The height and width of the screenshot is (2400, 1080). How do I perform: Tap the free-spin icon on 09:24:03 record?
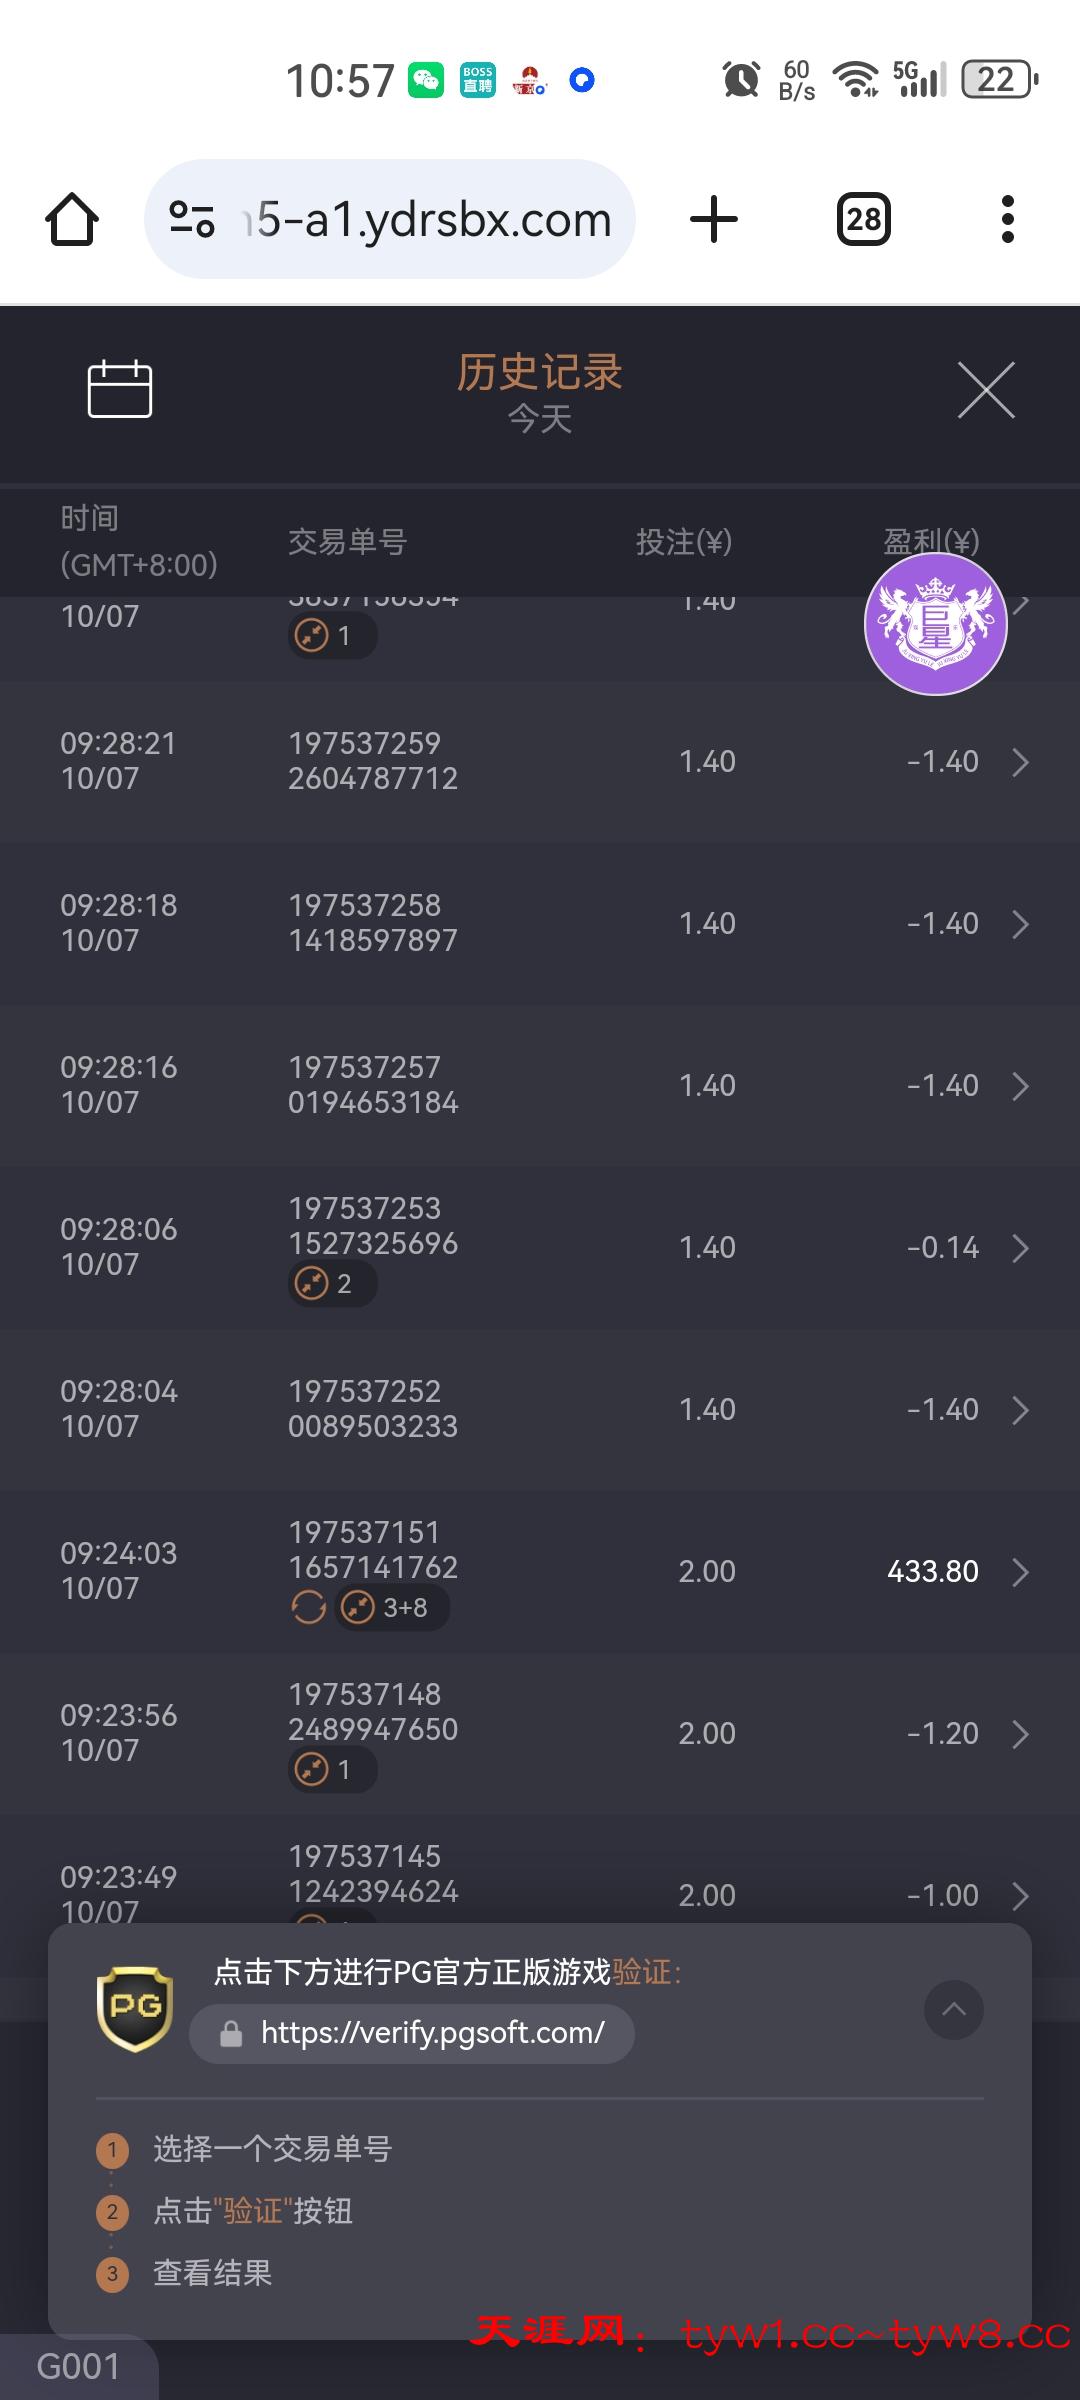click(309, 1608)
